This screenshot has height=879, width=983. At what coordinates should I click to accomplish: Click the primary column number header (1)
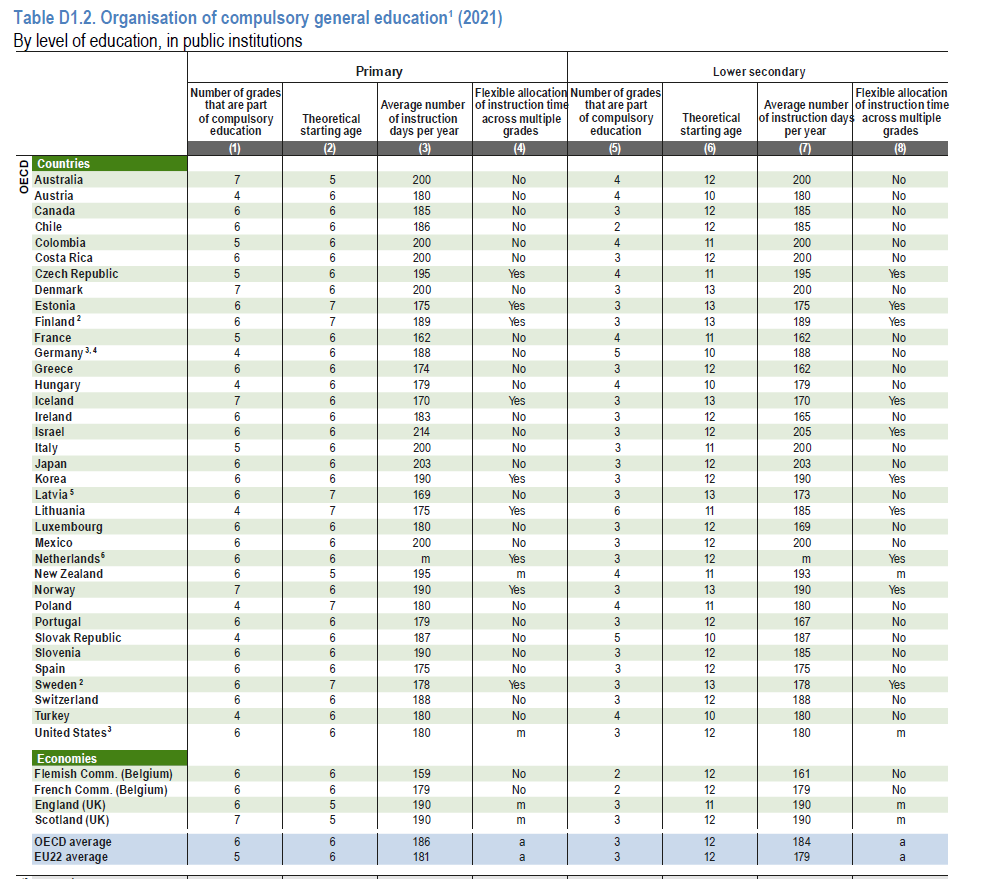coord(234,149)
